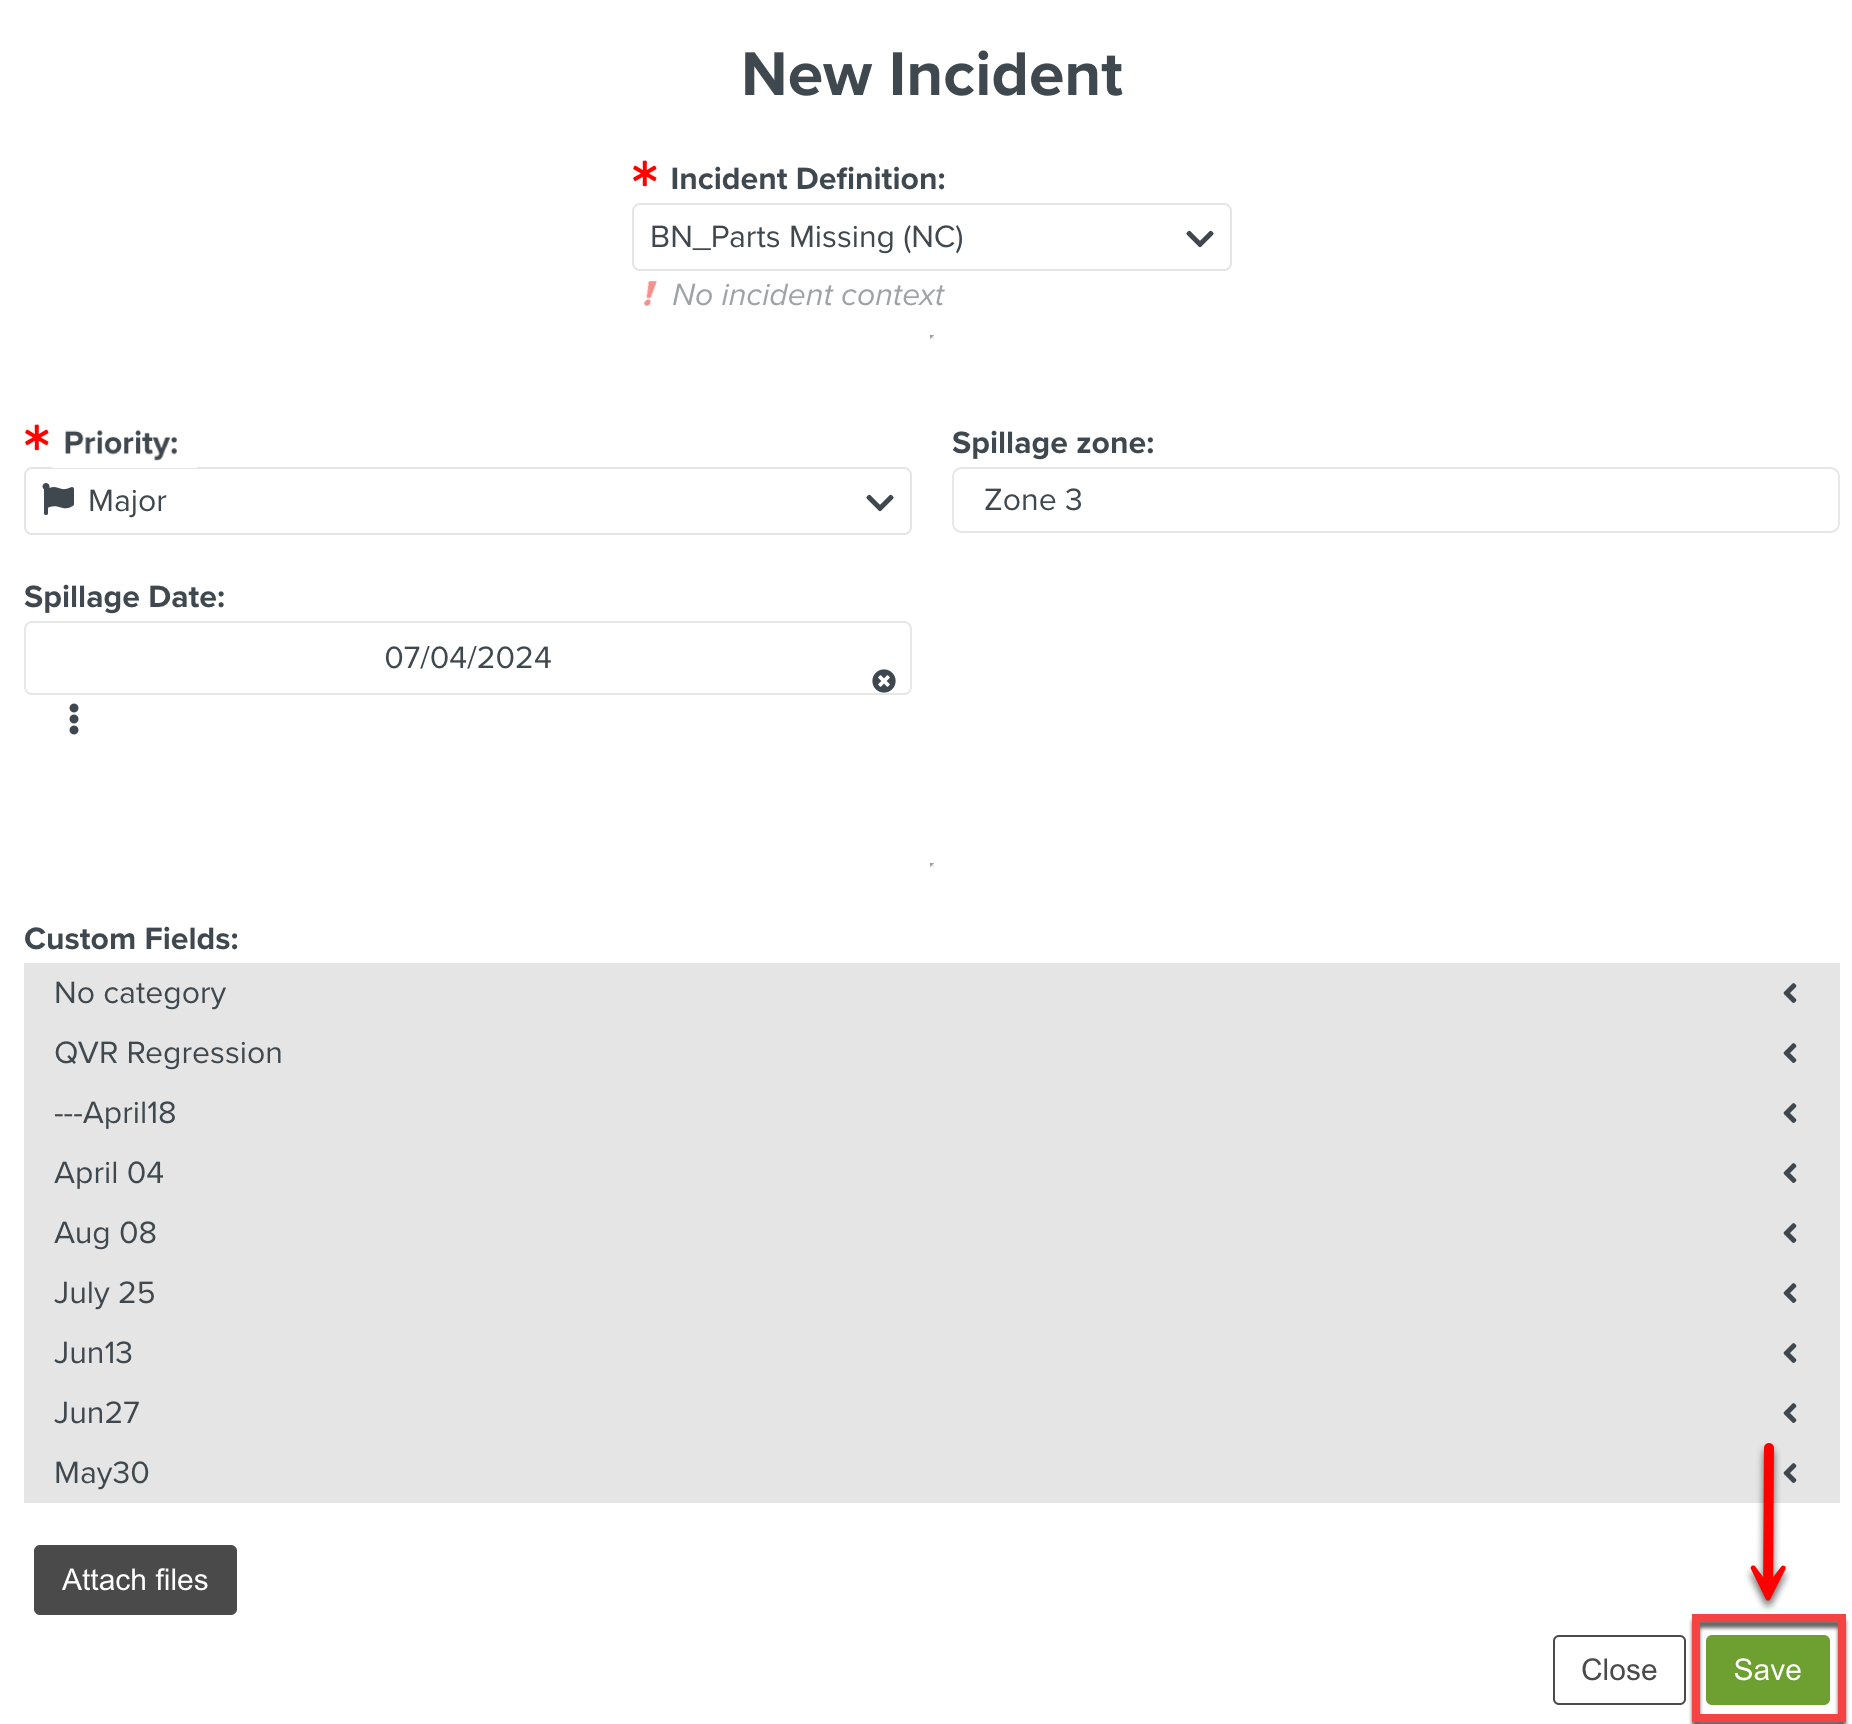Click the Spillage zone text field

[x=1395, y=500]
